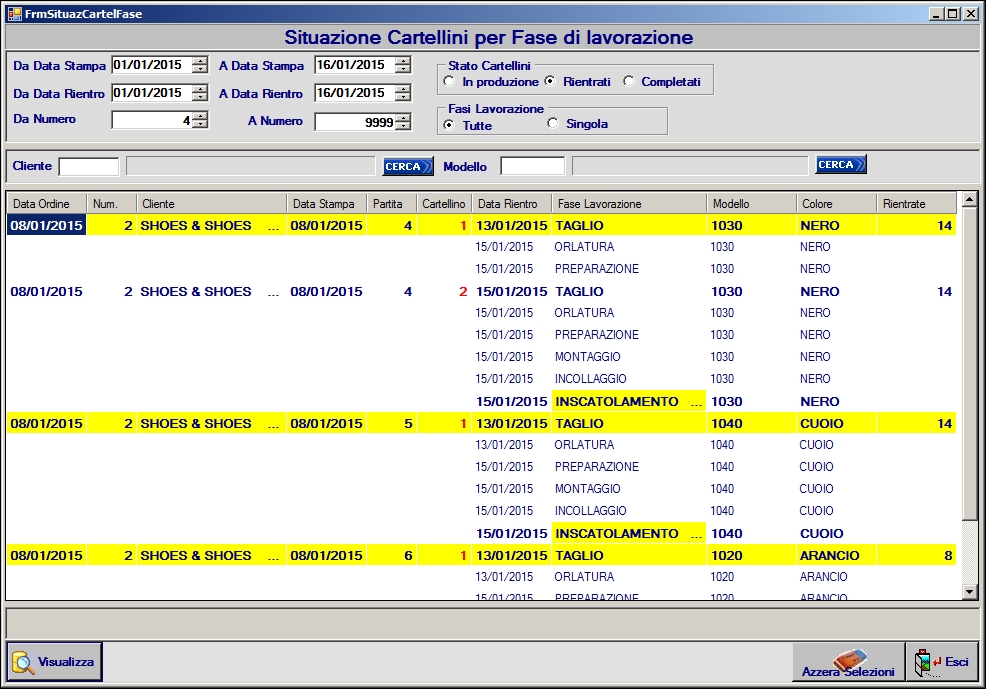Click the A Numero spinner arrows
This screenshot has width=986, height=689.
(403, 122)
